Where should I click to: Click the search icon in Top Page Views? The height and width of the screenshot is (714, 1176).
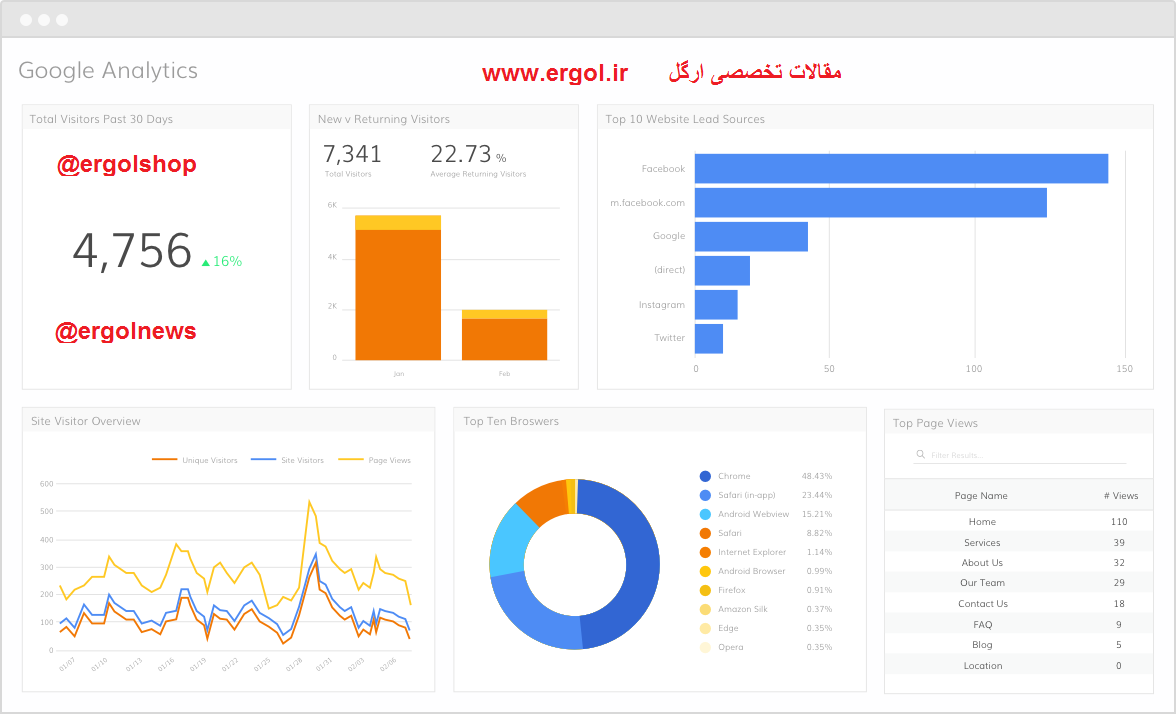point(920,454)
